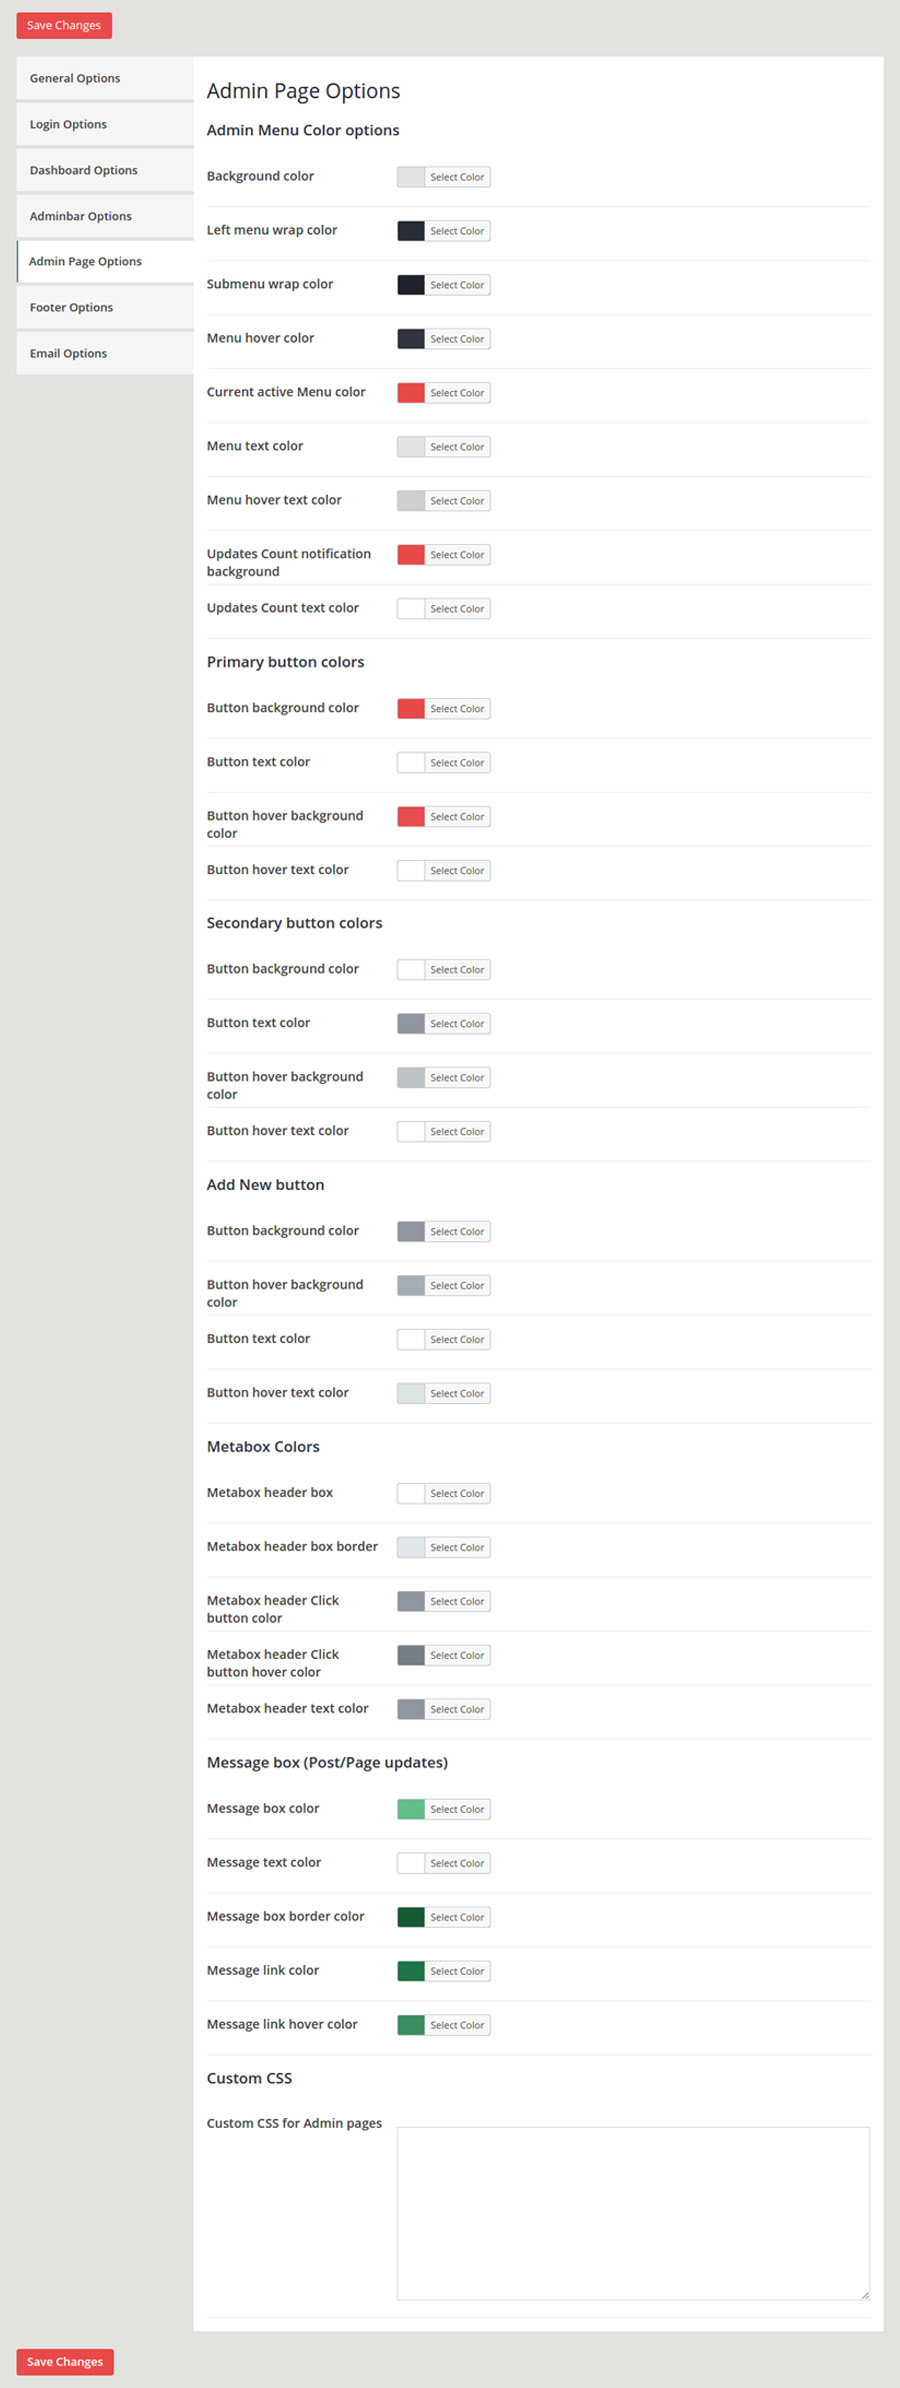
Task: Switch to the Login Options tab
Action: pyautogui.click(x=68, y=124)
